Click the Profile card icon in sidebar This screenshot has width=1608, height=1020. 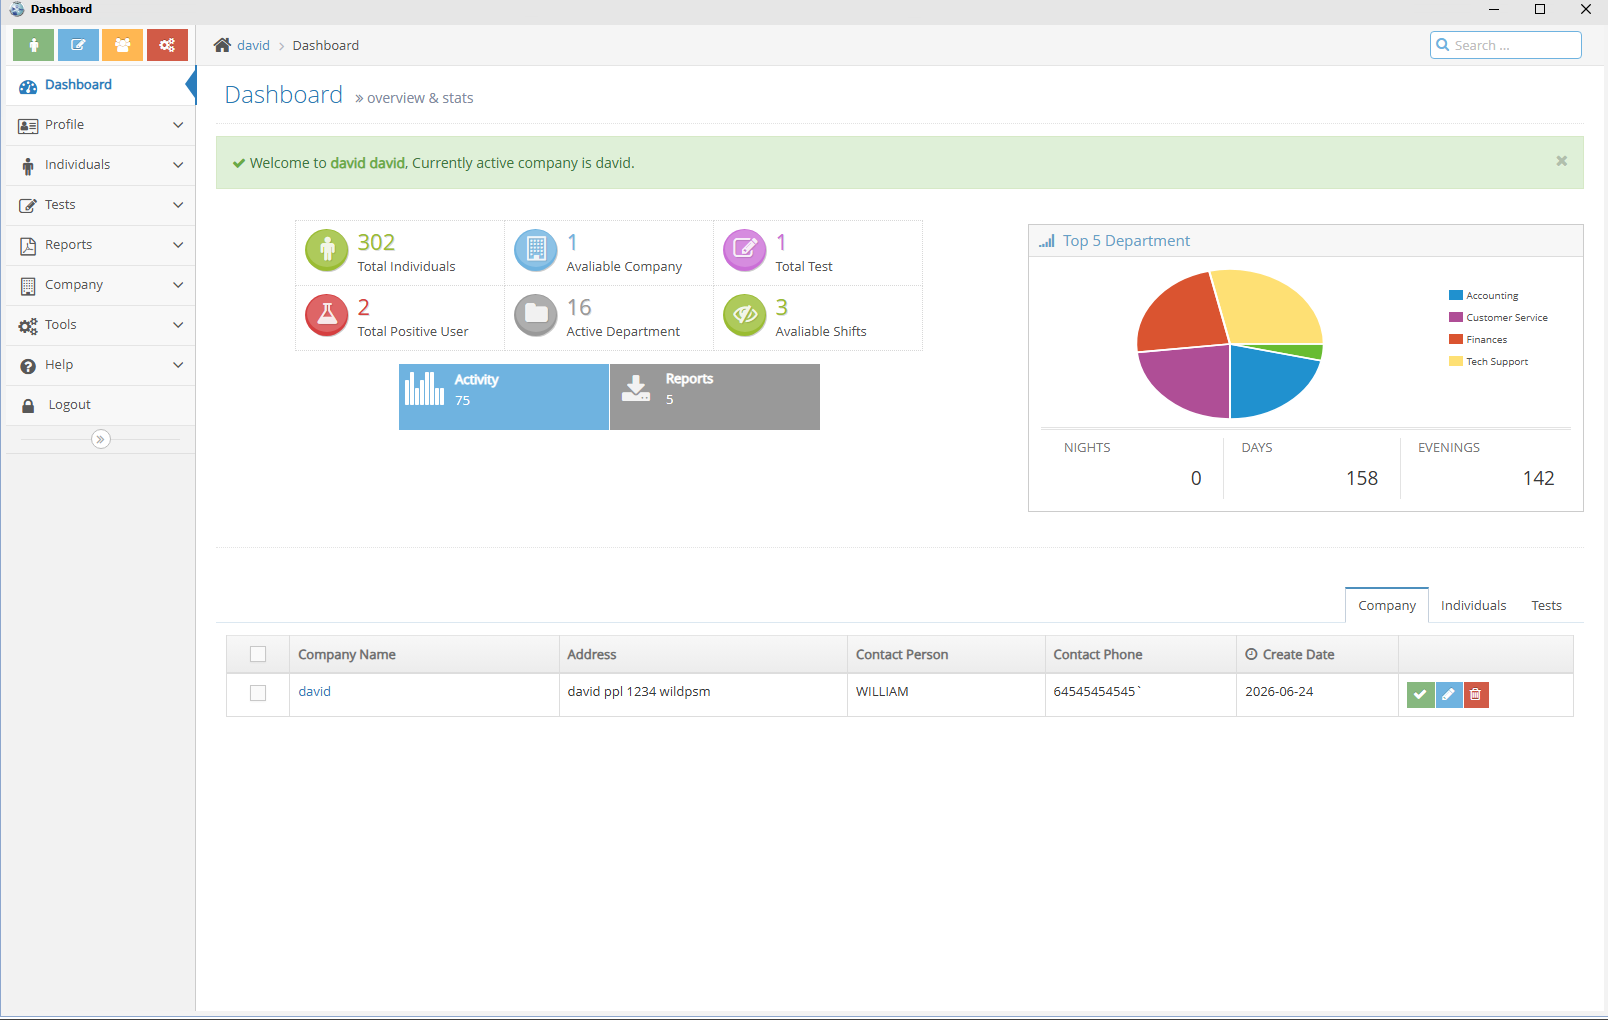(28, 126)
